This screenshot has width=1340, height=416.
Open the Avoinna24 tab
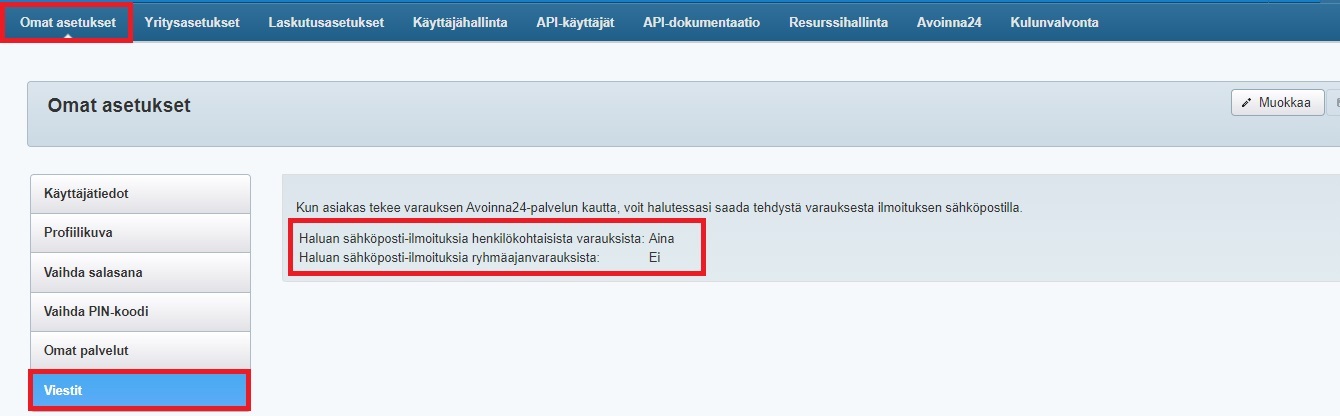point(949,23)
